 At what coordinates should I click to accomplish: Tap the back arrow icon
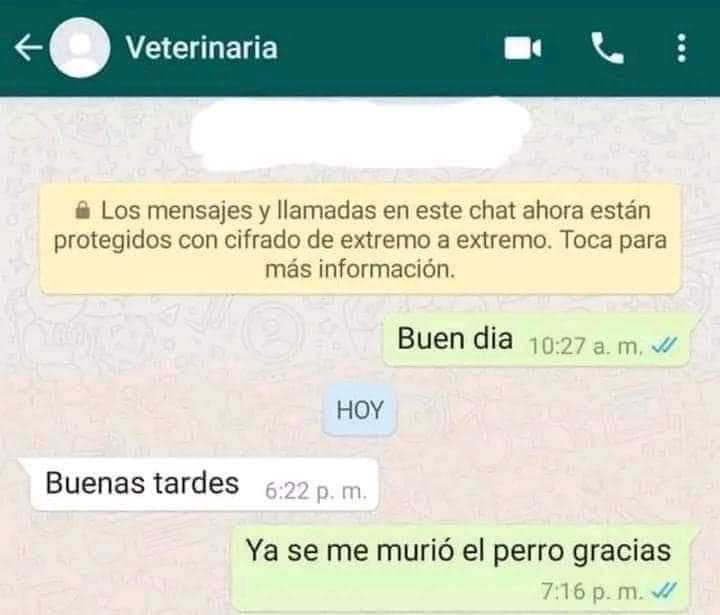[28, 47]
